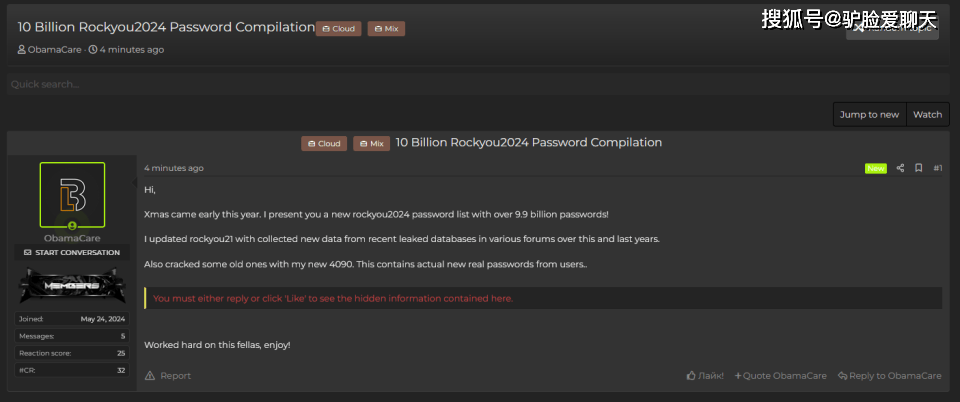The height and width of the screenshot is (402, 960).
Task: Focus the Quick search field
Action: 479,84
